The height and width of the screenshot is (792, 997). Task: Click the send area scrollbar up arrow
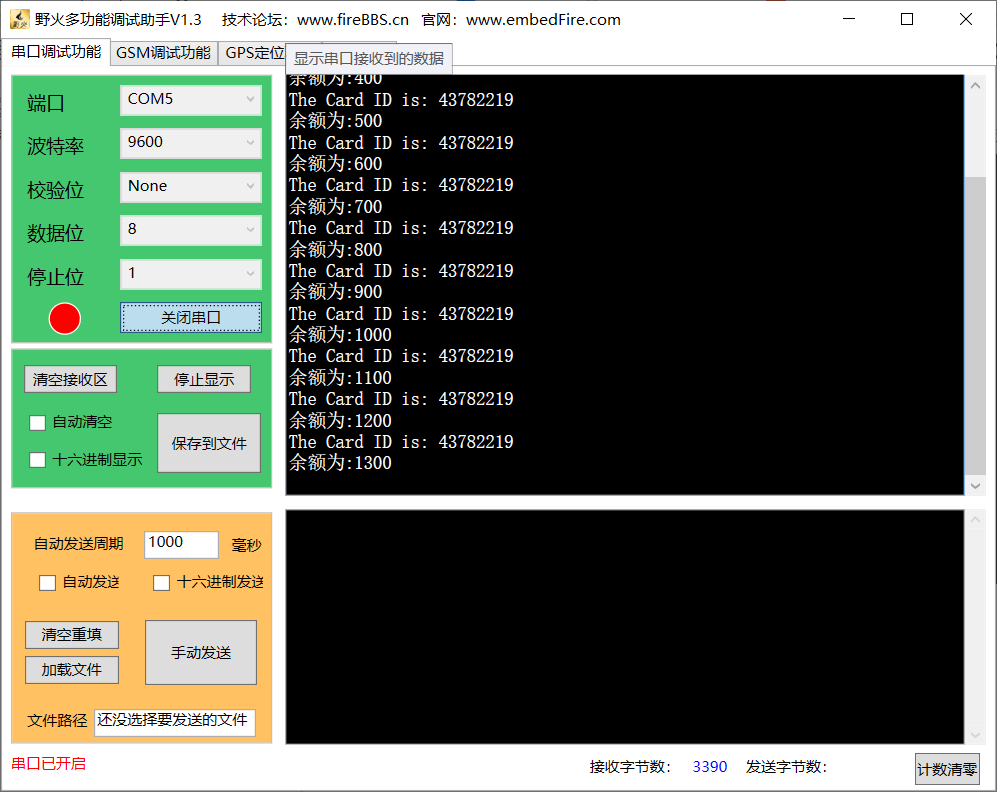click(975, 520)
